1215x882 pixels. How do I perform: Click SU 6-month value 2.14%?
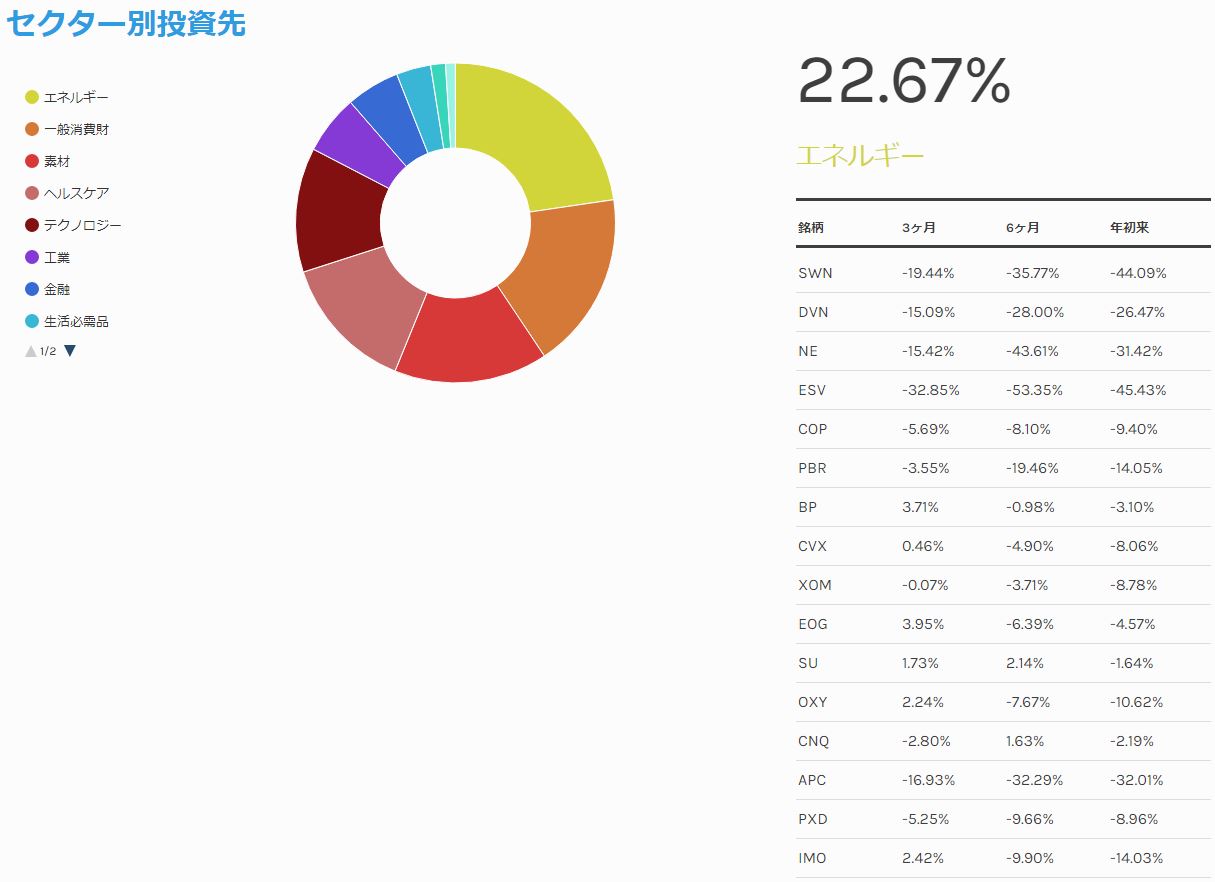pyautogui.click(x=1024, y=663)
